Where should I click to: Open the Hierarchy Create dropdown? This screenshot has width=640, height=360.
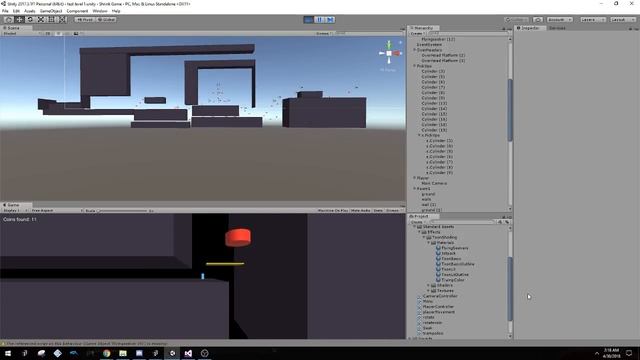(417, 33)
